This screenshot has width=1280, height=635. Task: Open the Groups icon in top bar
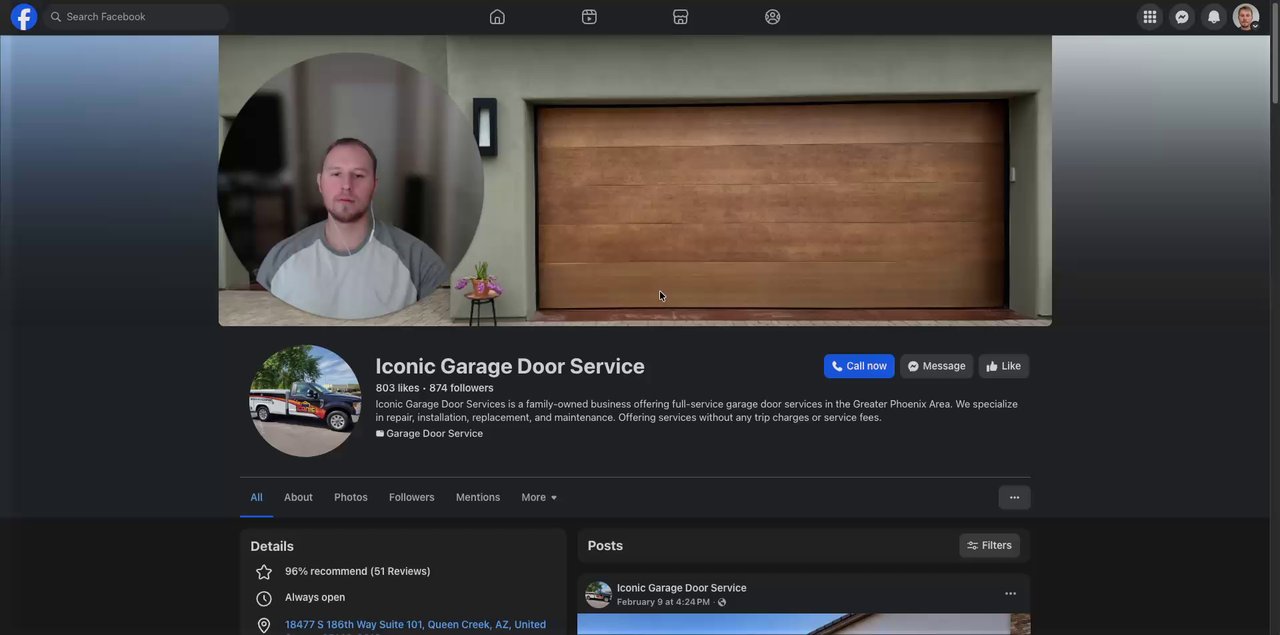coord(772,17)
